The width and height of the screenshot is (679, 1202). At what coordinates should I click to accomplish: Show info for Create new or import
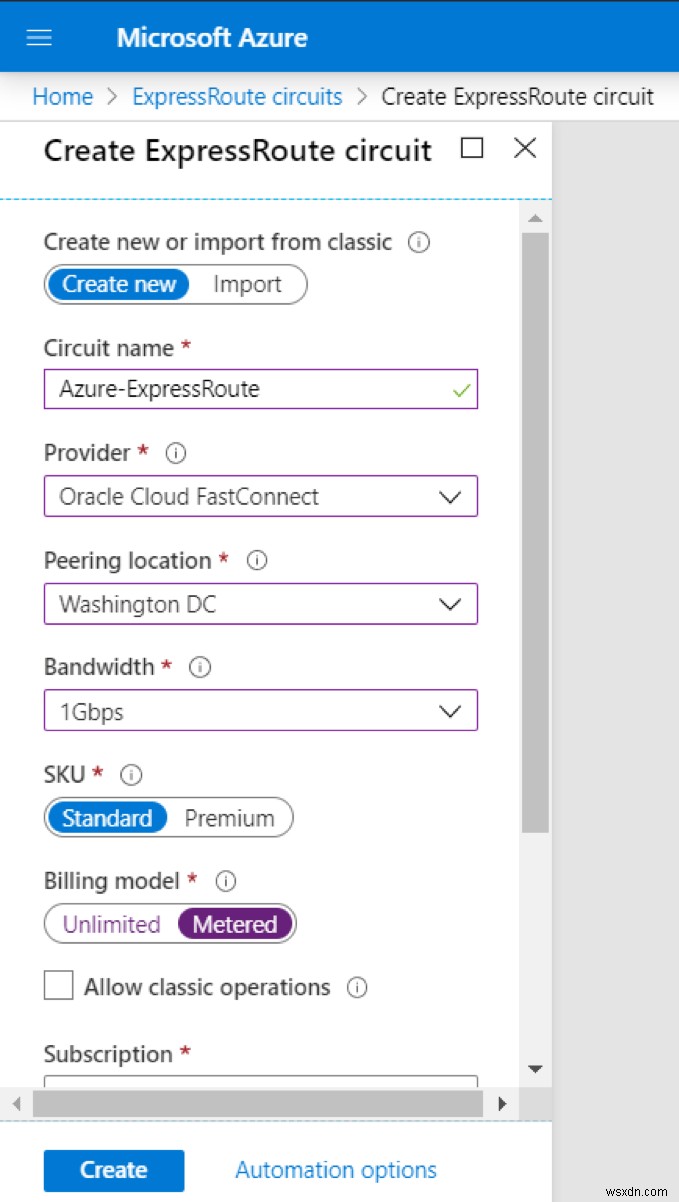click(x=419, y=242)
